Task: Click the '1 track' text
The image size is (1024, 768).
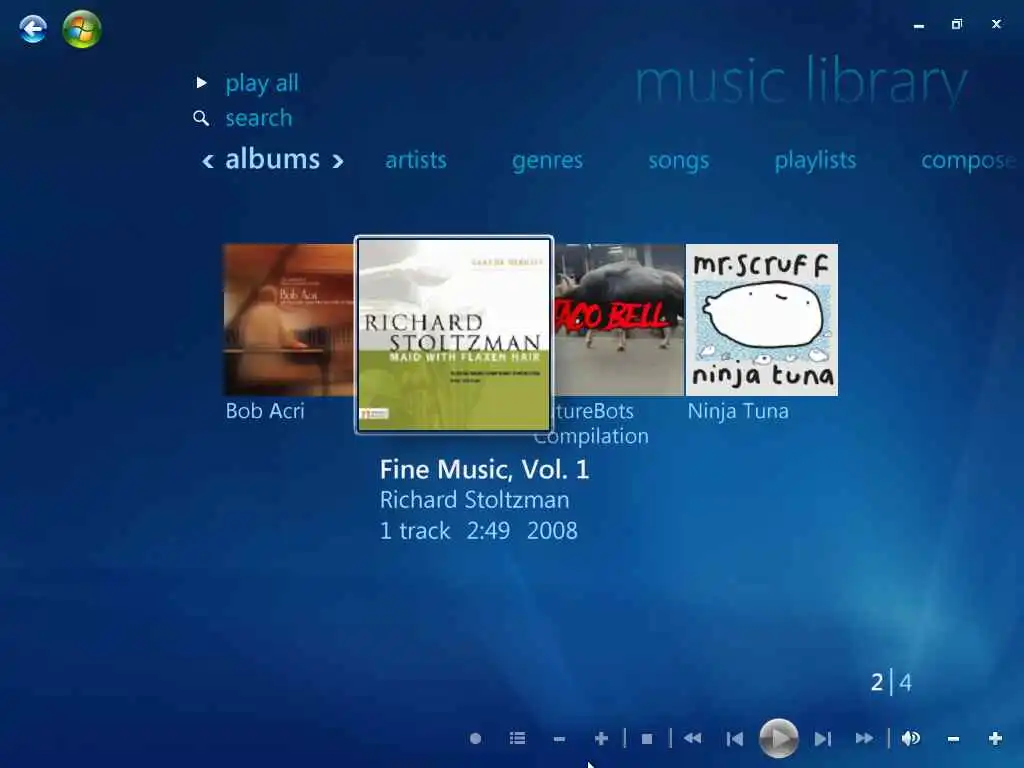Action: click(x=415, y=530)
